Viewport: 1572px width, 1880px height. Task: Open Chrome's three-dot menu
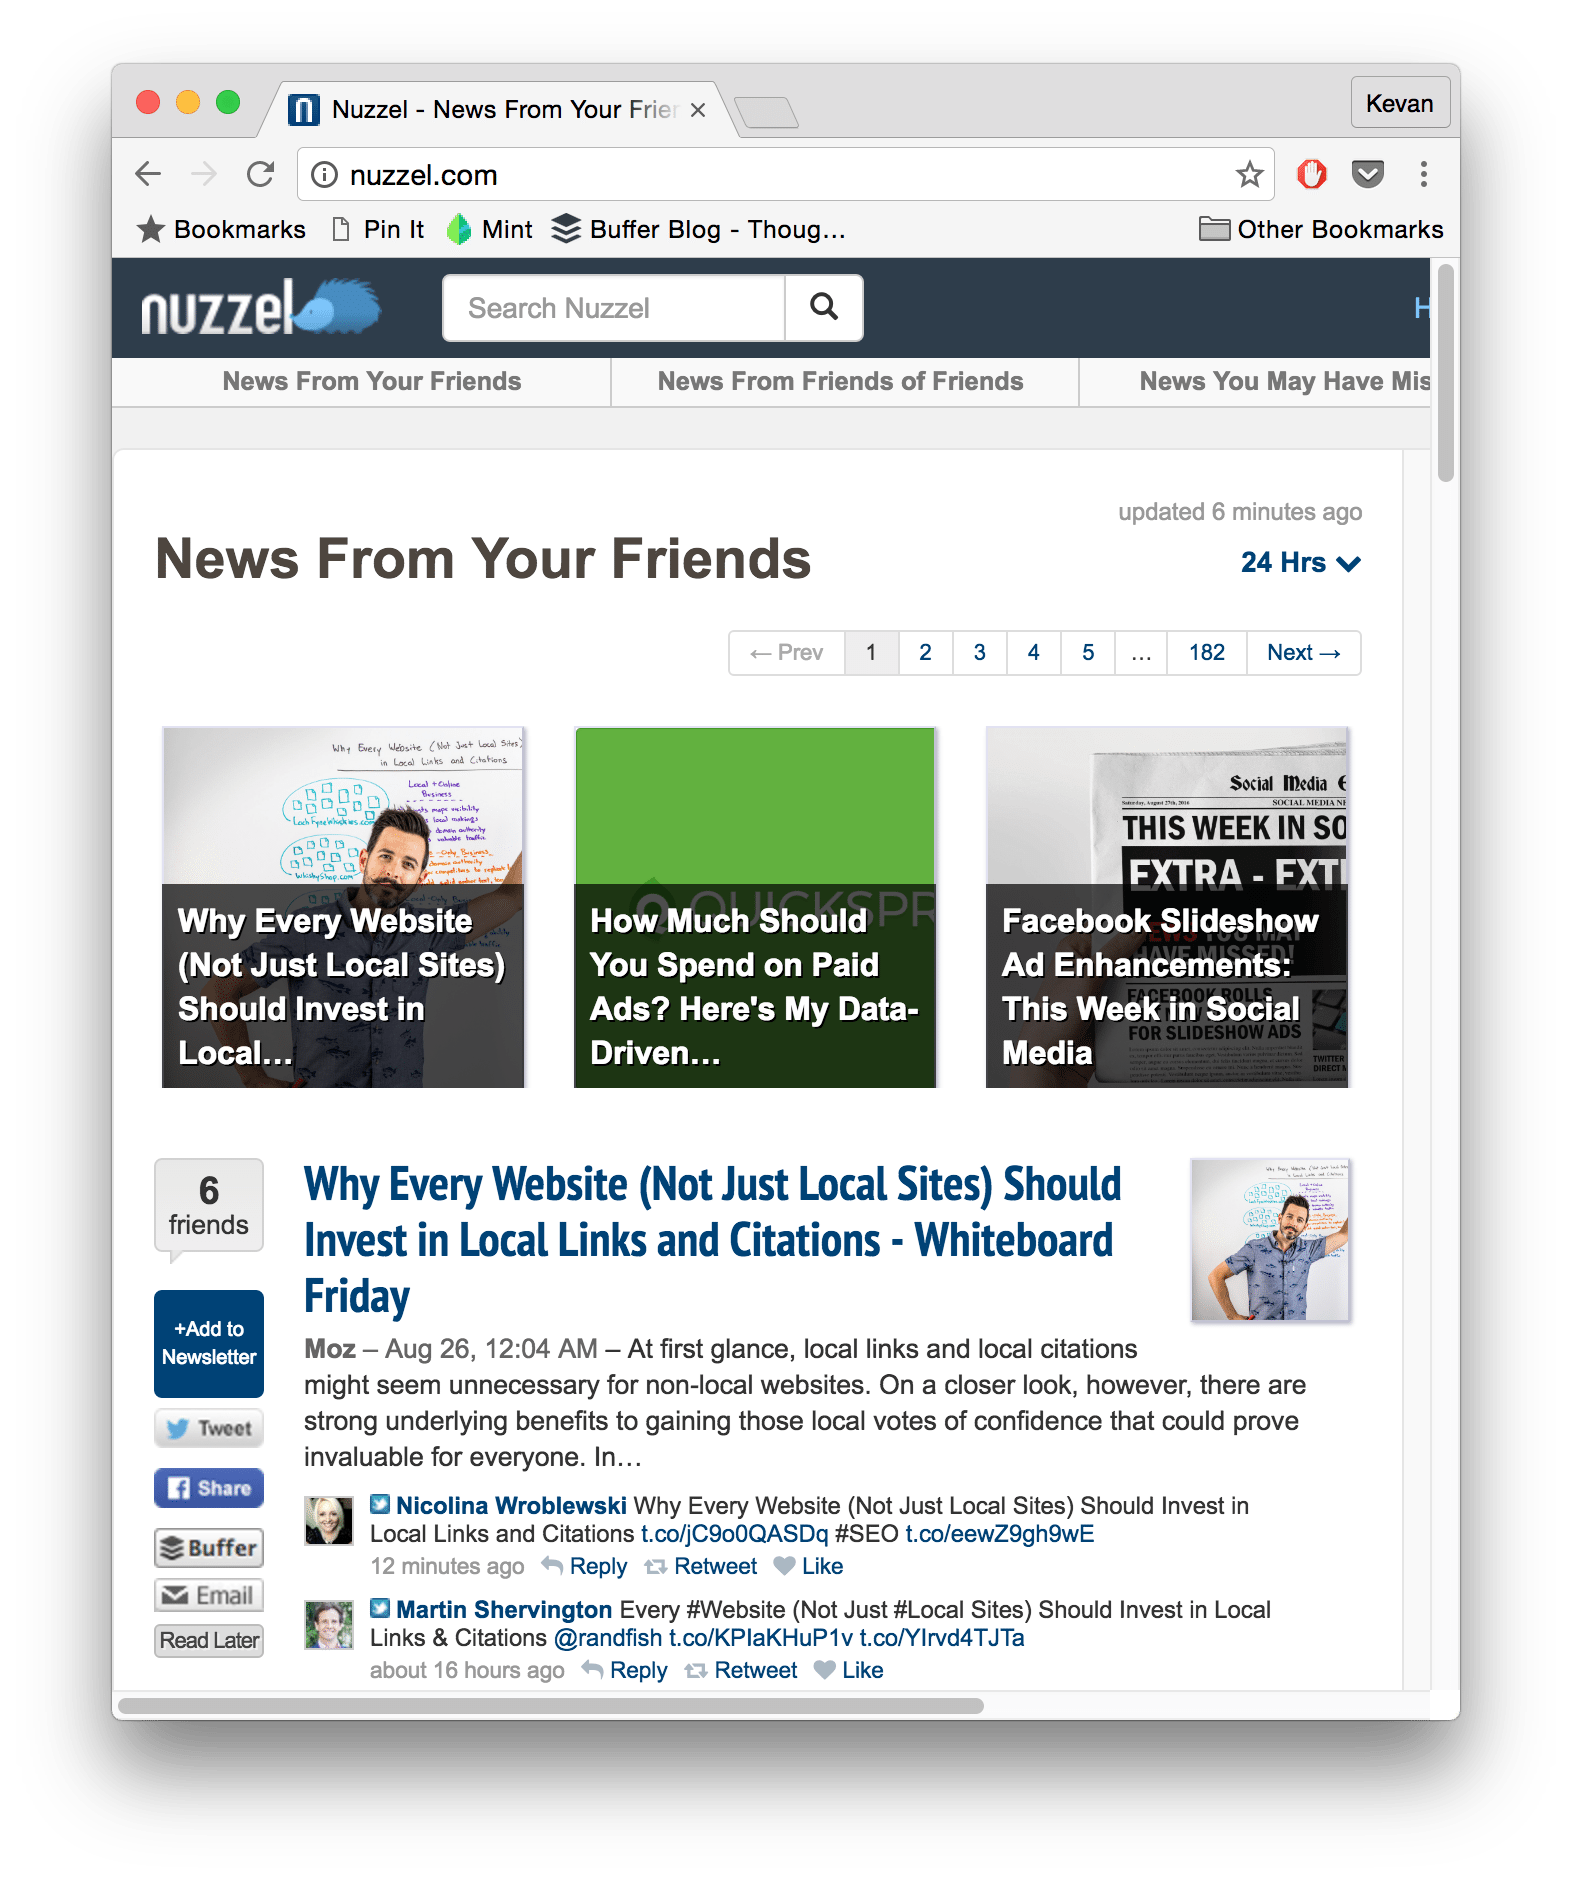pos(1424,174)
